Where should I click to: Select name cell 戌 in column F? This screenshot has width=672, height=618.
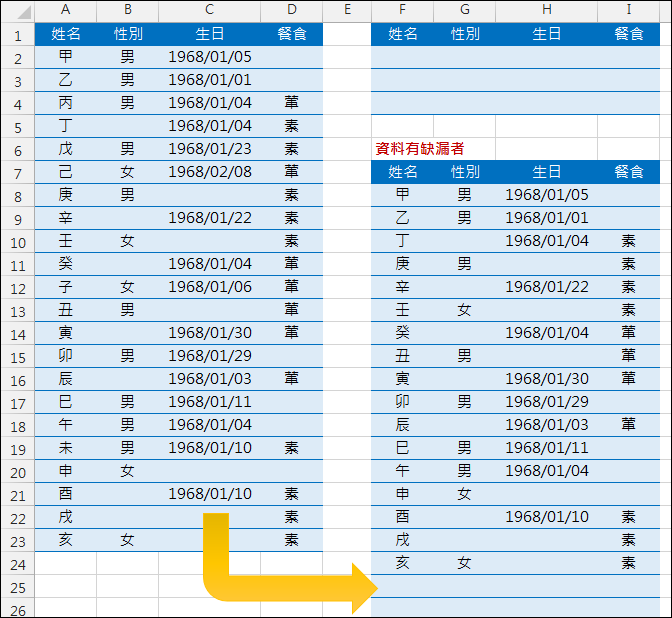coord(402,540)
